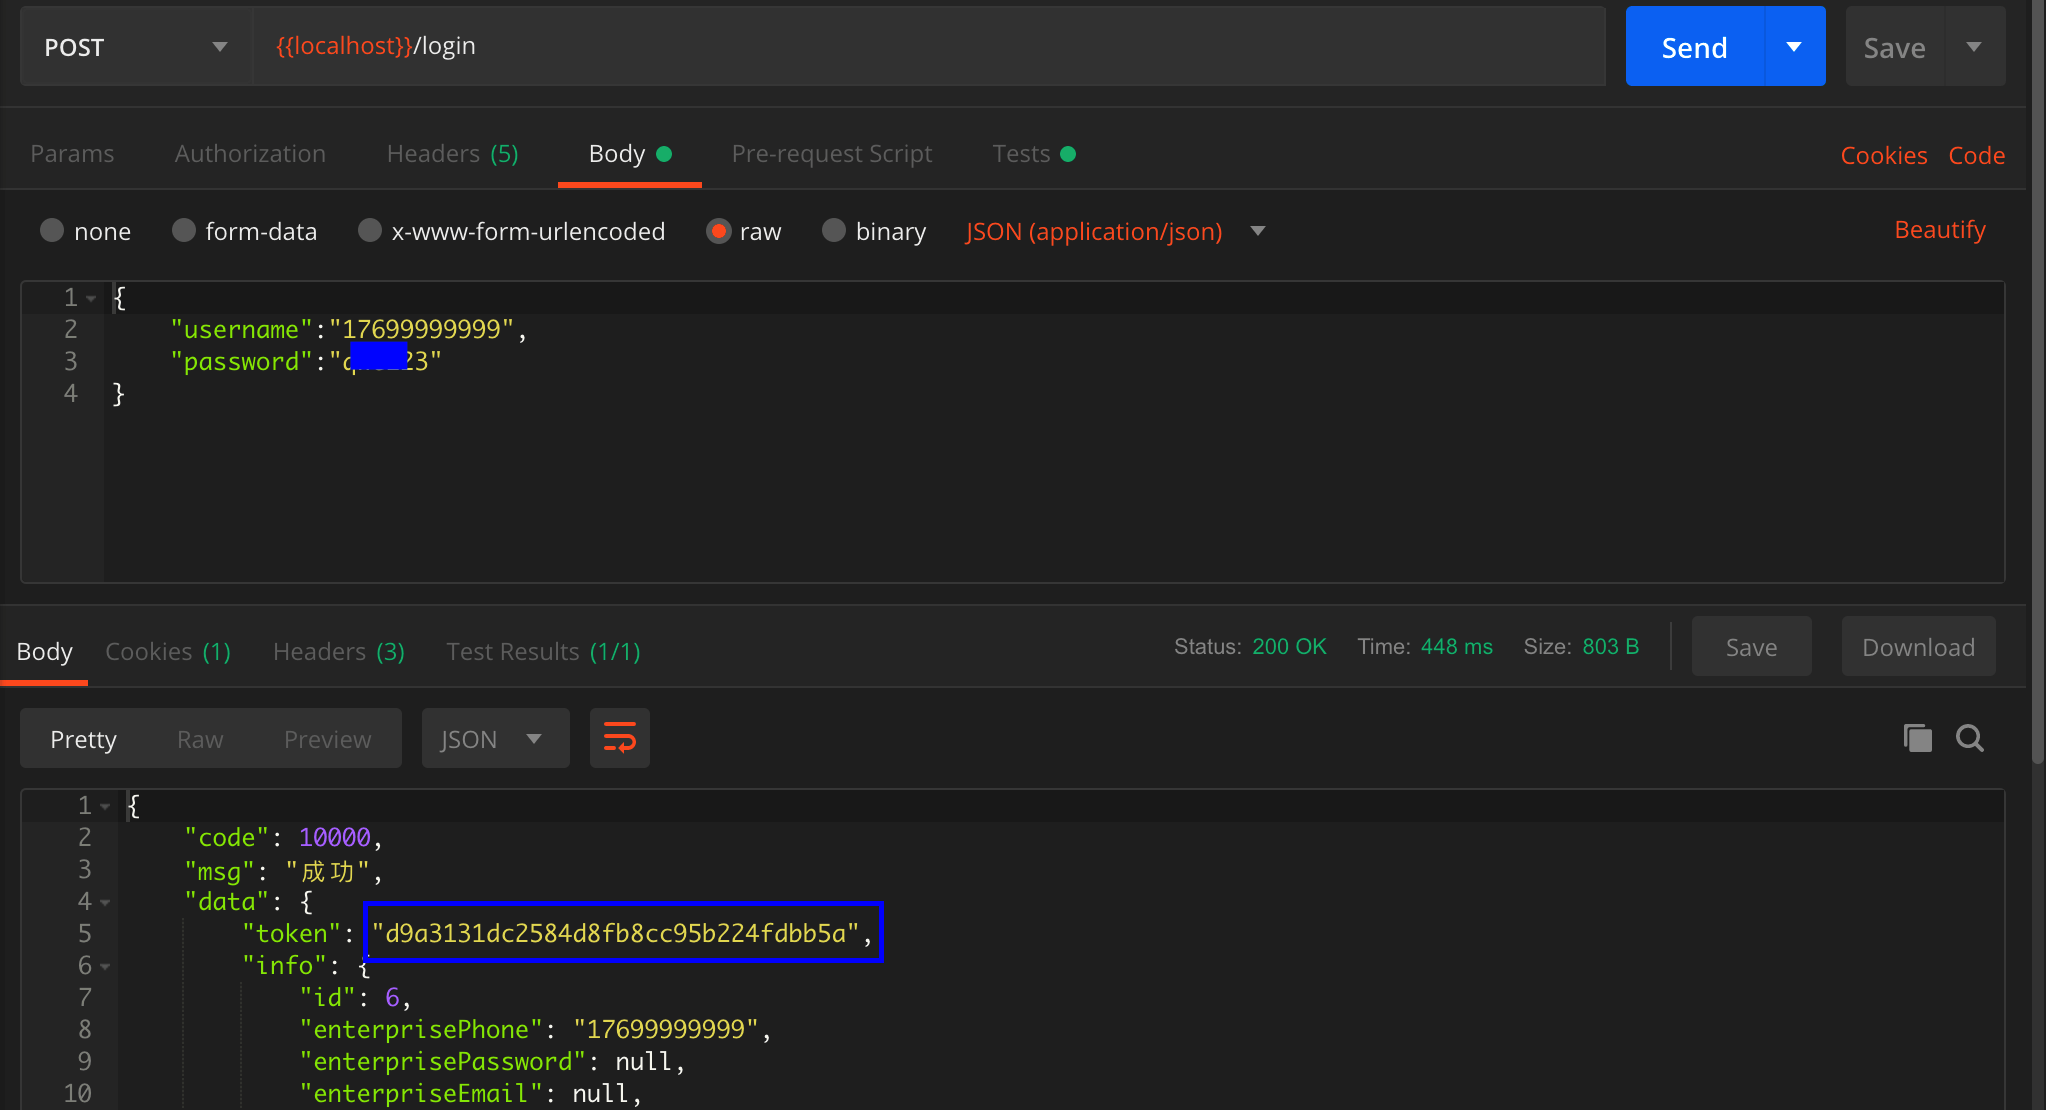Click the "password" key in request body

click(x=242, y=361)
